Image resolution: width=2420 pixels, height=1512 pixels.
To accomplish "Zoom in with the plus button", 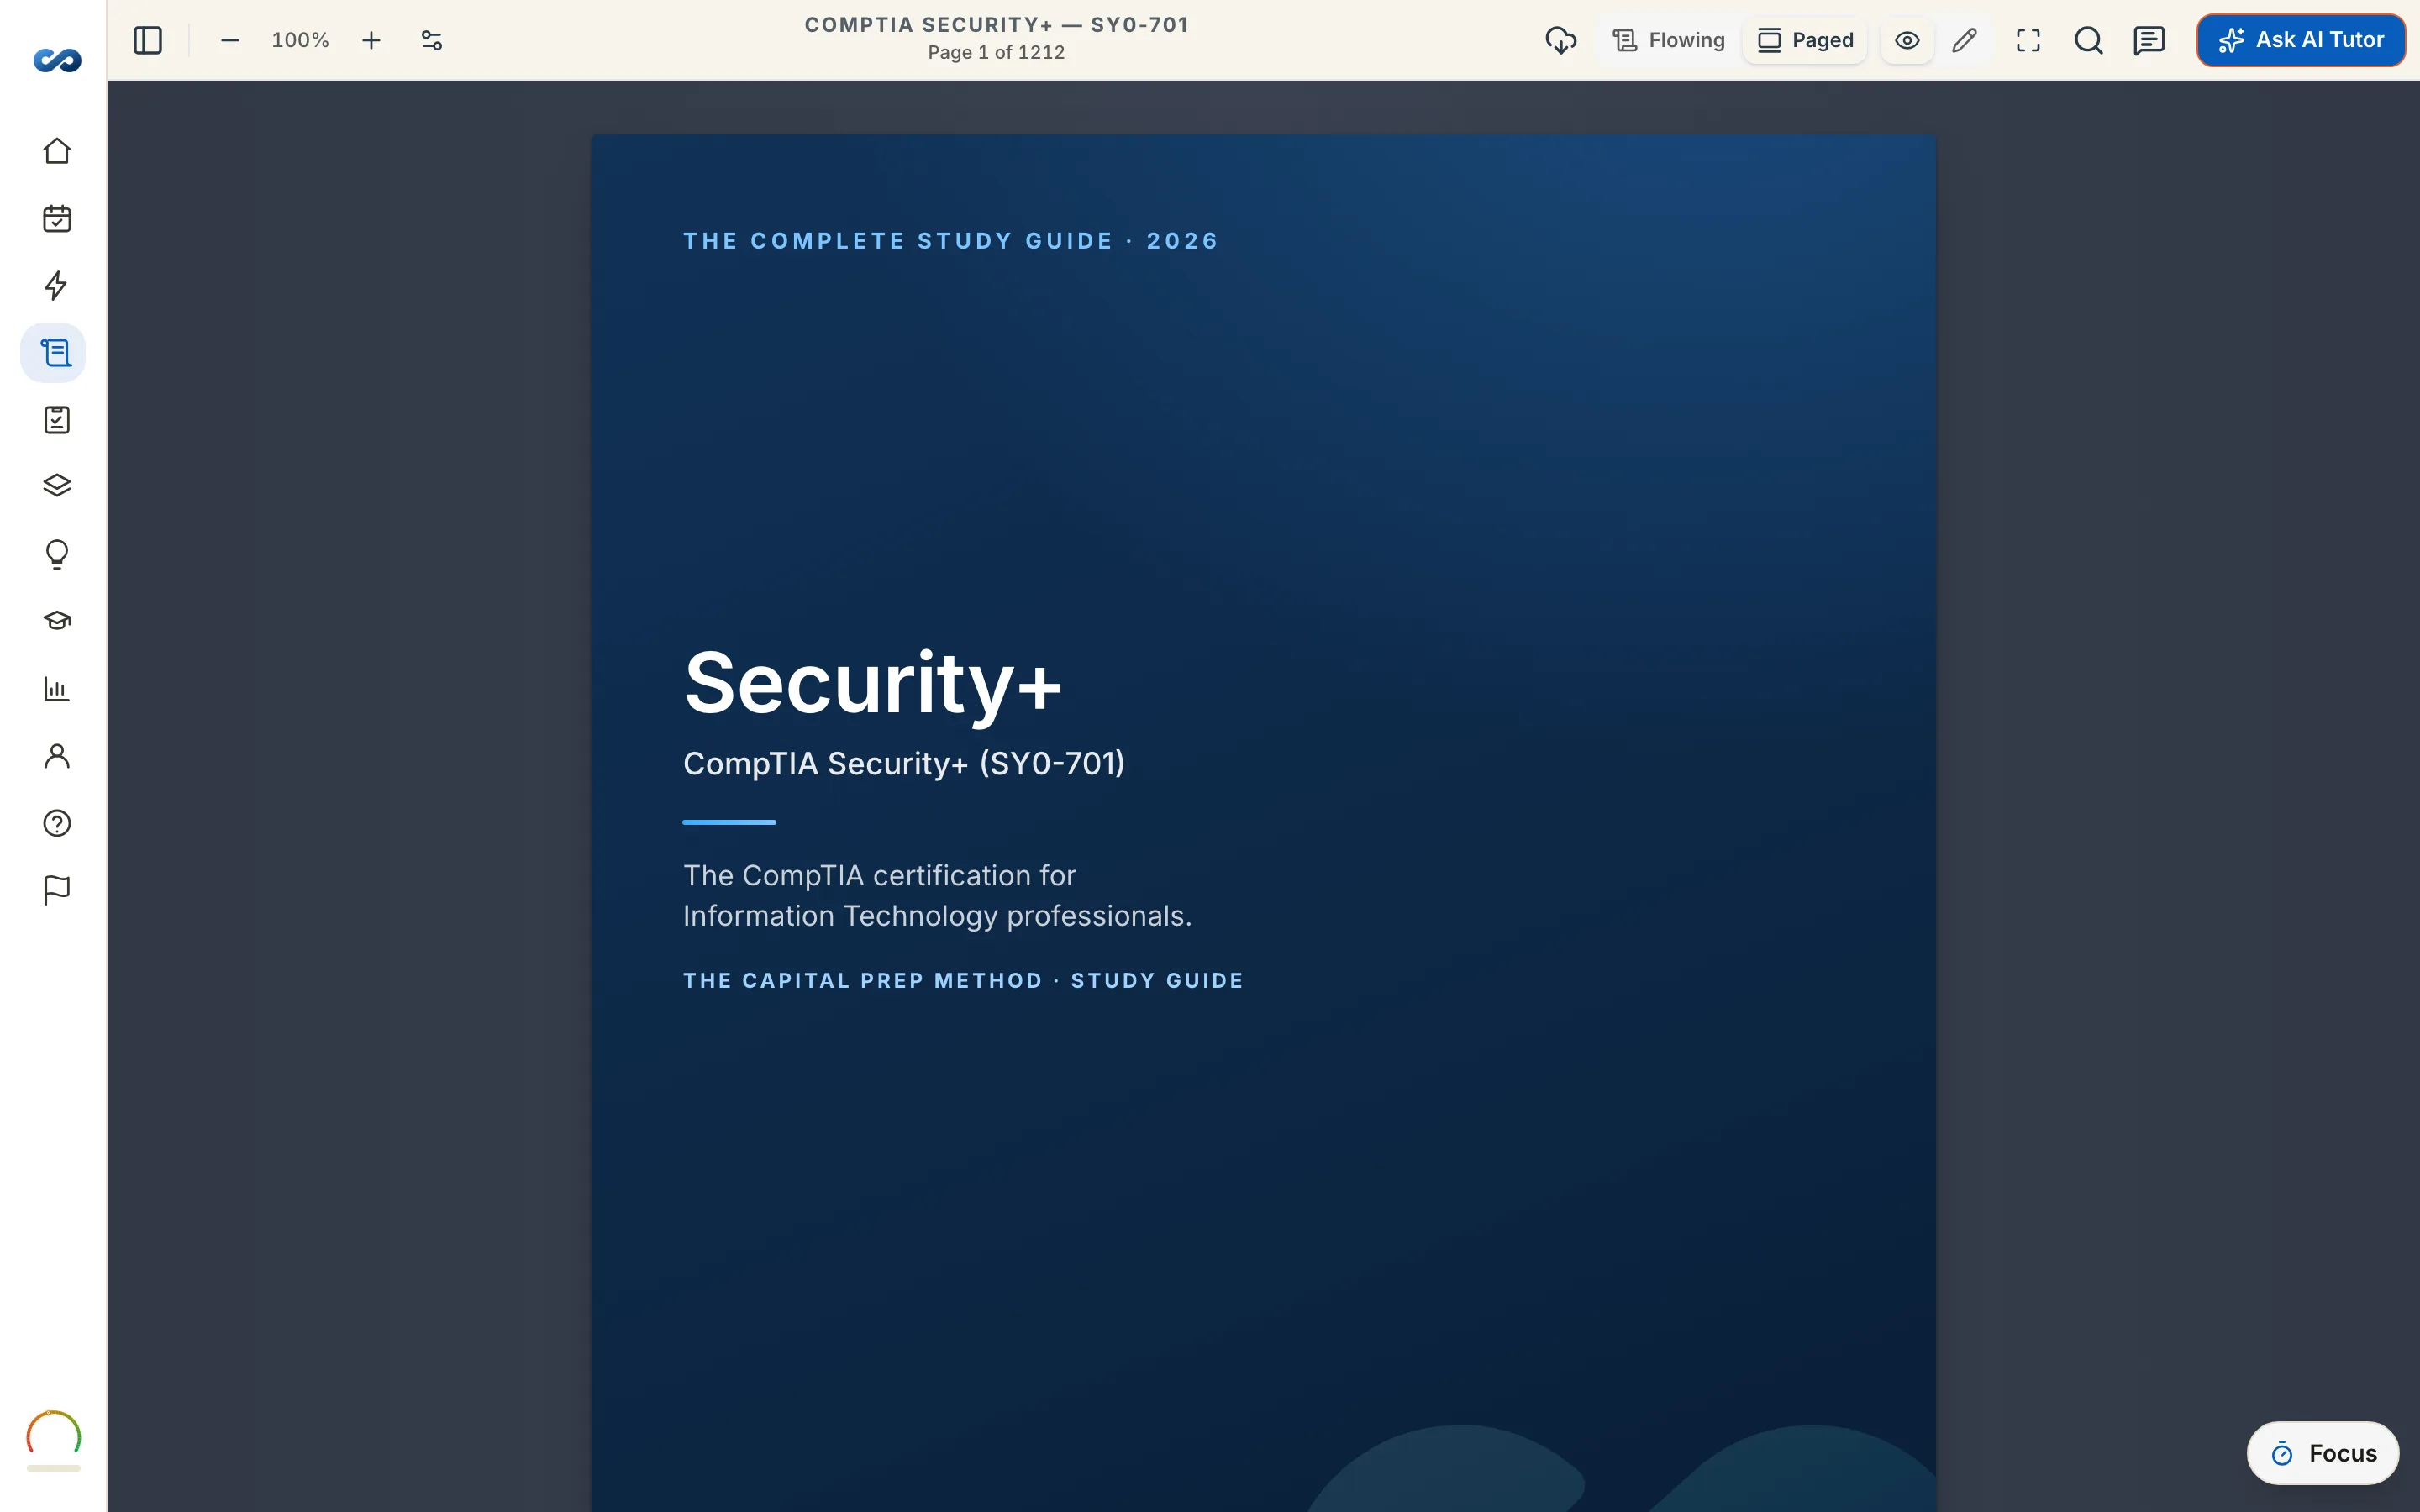I will coord(371,40).
